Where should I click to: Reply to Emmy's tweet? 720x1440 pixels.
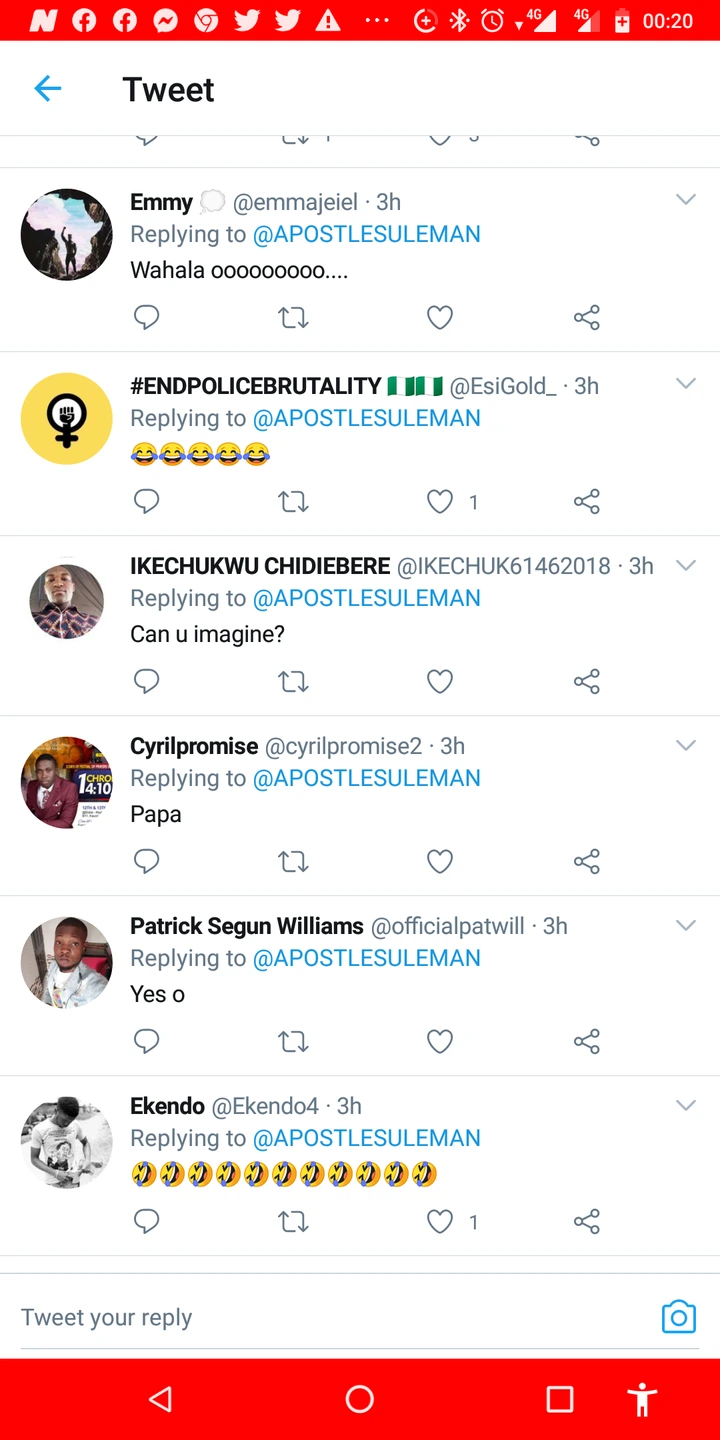click(147, 318)
